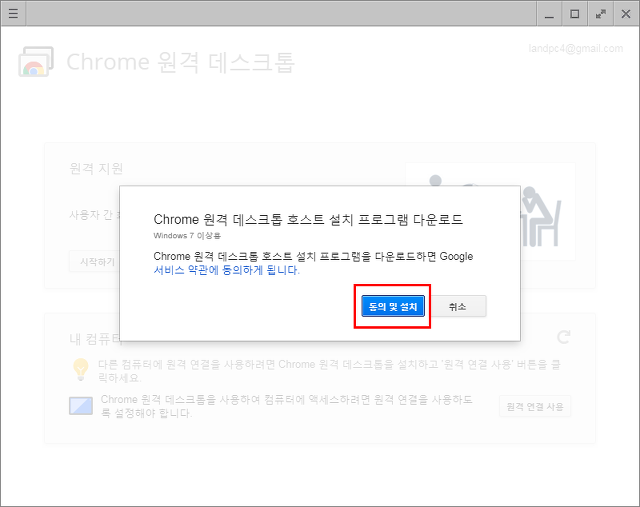Image resolution: width=640 pixels, height=507 pixels.
Task: Click the Chrome 원격 데스크톱 app title
Action: [x=180, y=62]
